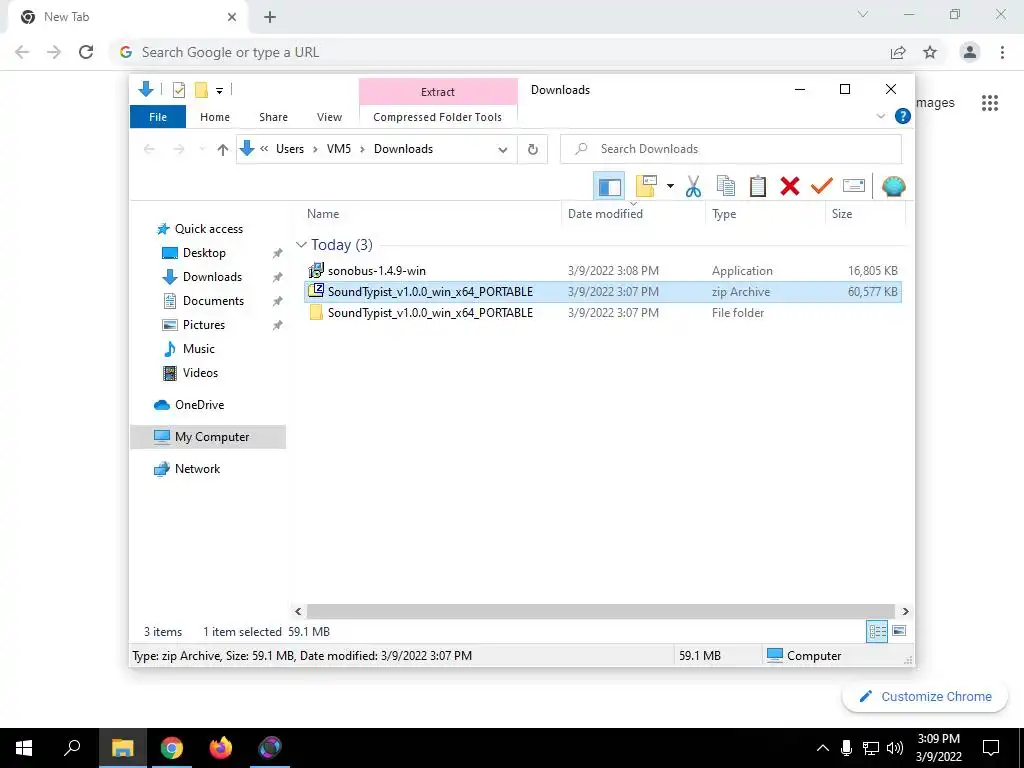This screenshot has height=768, width=1024.
Task: Toggle the navigation pane toolbar button
Action: (x=609, y=187)
